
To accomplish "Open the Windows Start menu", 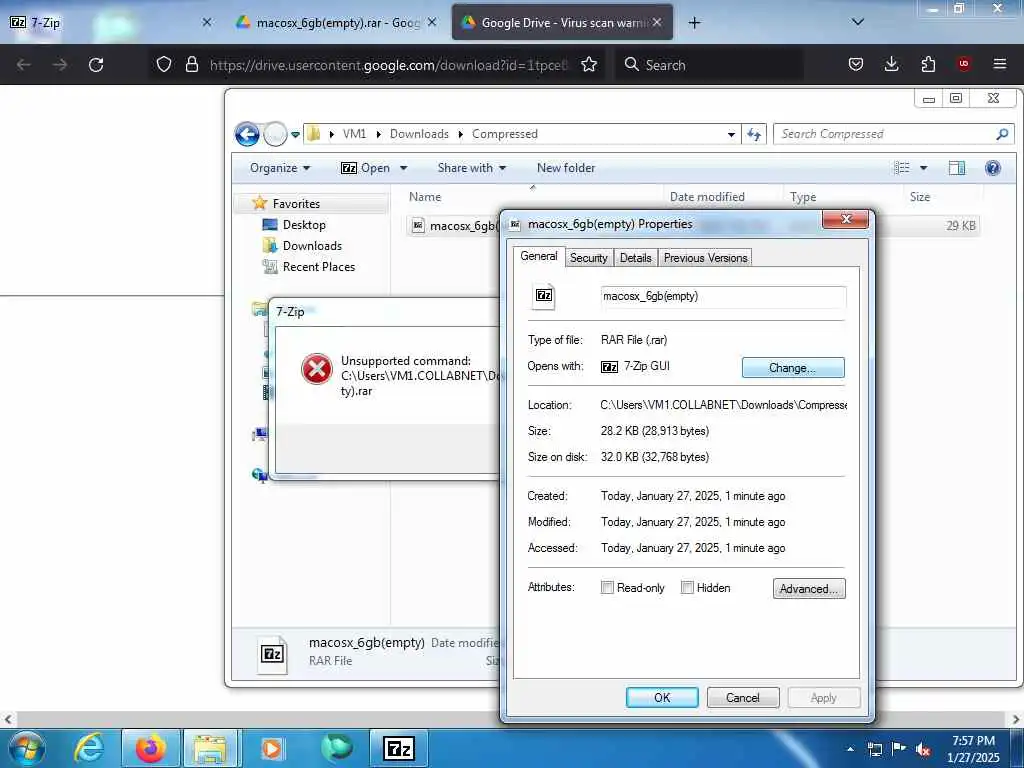I will pos(27,748).
